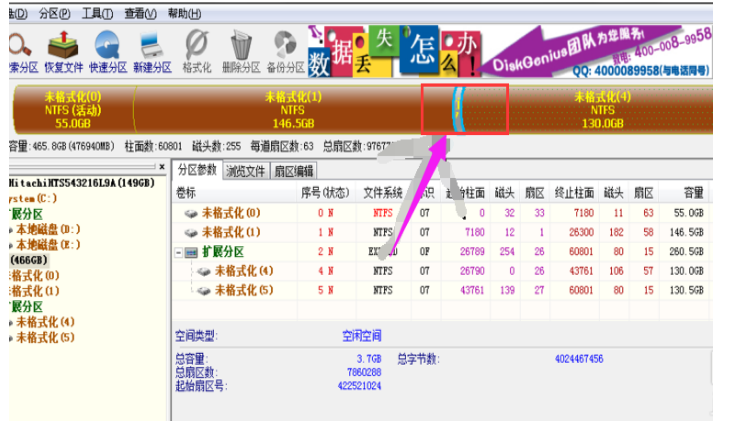Click the 260.5GB capacity cell

click(686, 252)
